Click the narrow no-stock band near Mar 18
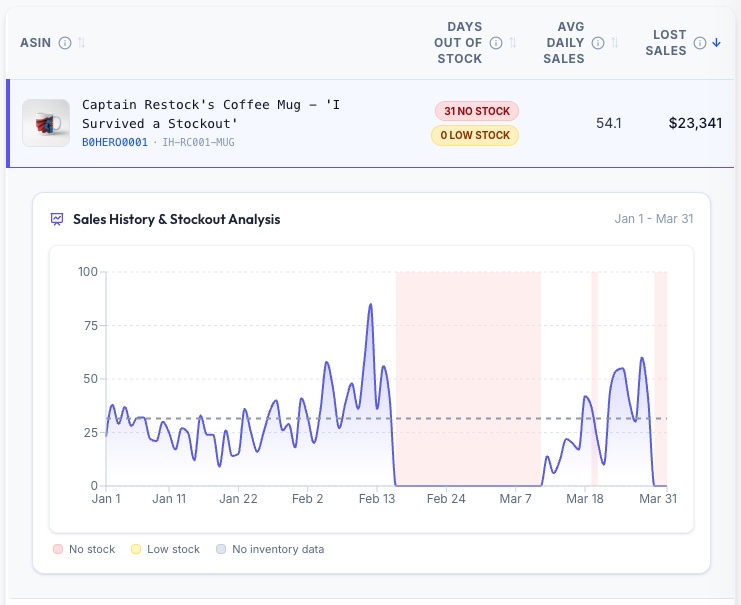Image resolution: width=741 pixels, height=605 pixels. pos(595,378)
